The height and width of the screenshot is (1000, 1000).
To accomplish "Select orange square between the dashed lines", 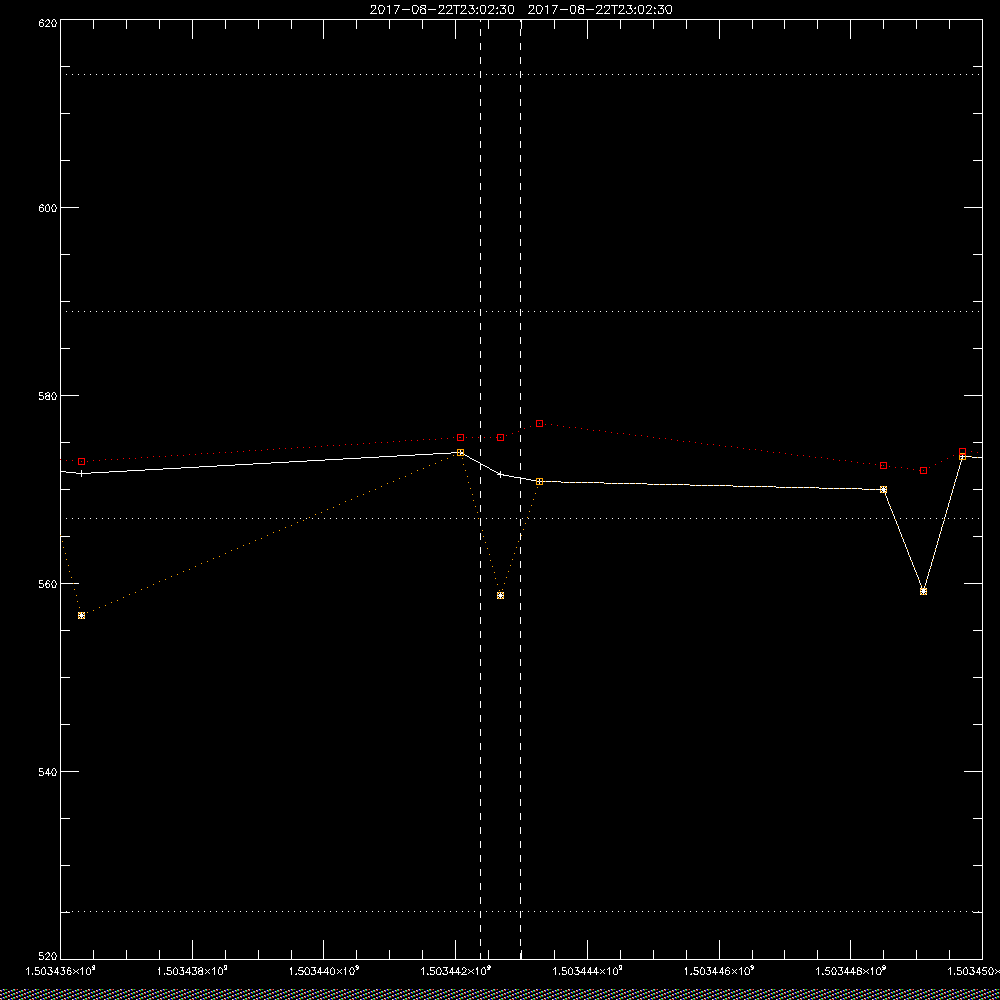I will coord(501,596).
